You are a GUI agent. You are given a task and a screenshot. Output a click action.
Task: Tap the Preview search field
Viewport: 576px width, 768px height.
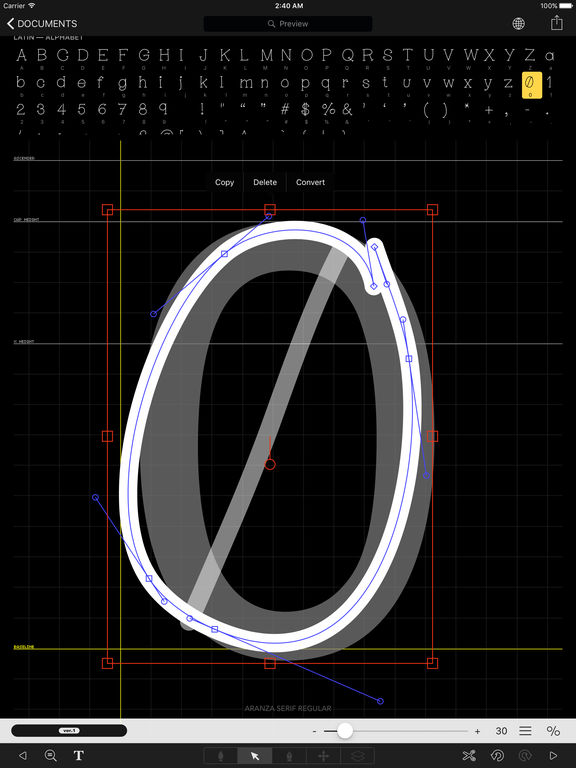(x=288, y=24)
